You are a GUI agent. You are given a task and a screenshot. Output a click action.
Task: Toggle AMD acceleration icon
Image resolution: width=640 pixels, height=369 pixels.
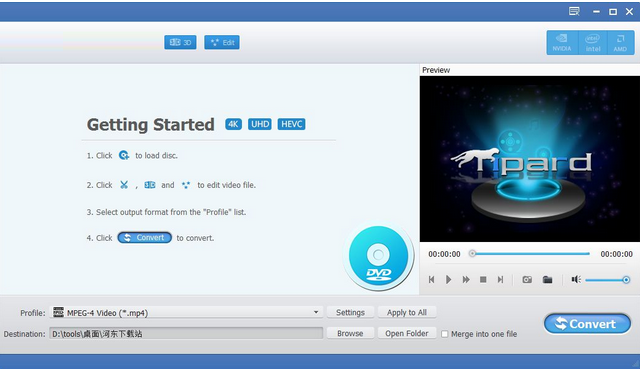point(620,42)
